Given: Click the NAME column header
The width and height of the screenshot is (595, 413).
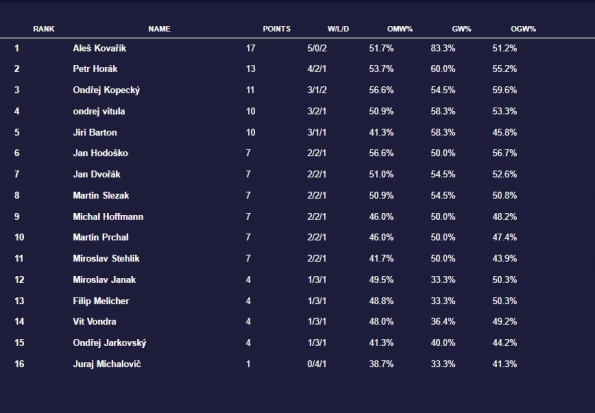Looking at the screenshot, I should point(159,29).
